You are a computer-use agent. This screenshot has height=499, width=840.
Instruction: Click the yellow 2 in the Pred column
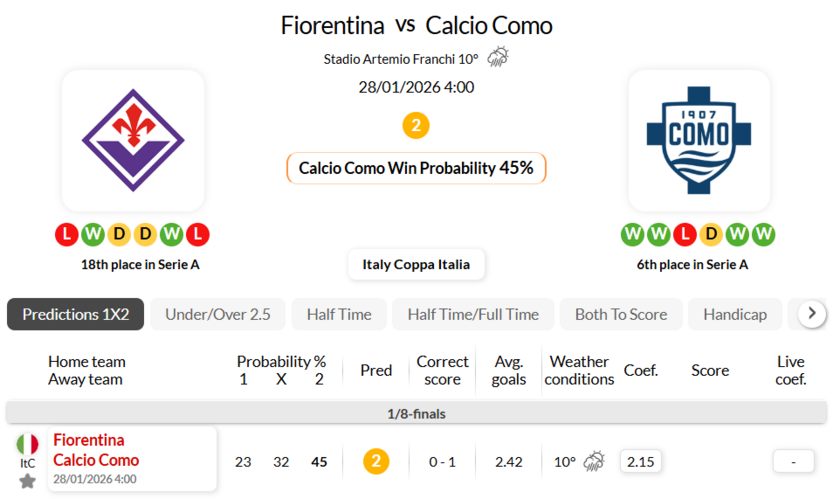(x=376, y=461)
